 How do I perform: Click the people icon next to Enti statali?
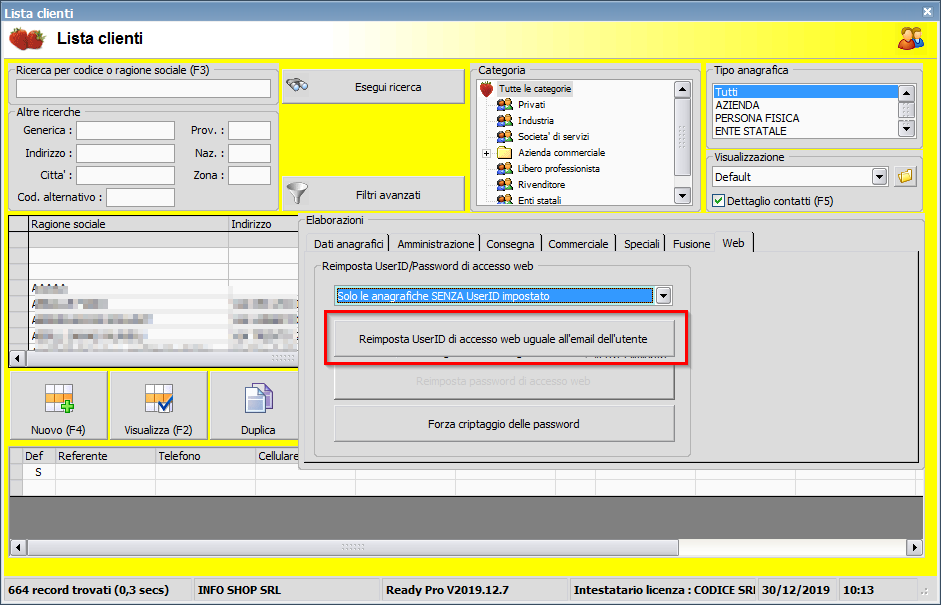click(x=505, y=199)
